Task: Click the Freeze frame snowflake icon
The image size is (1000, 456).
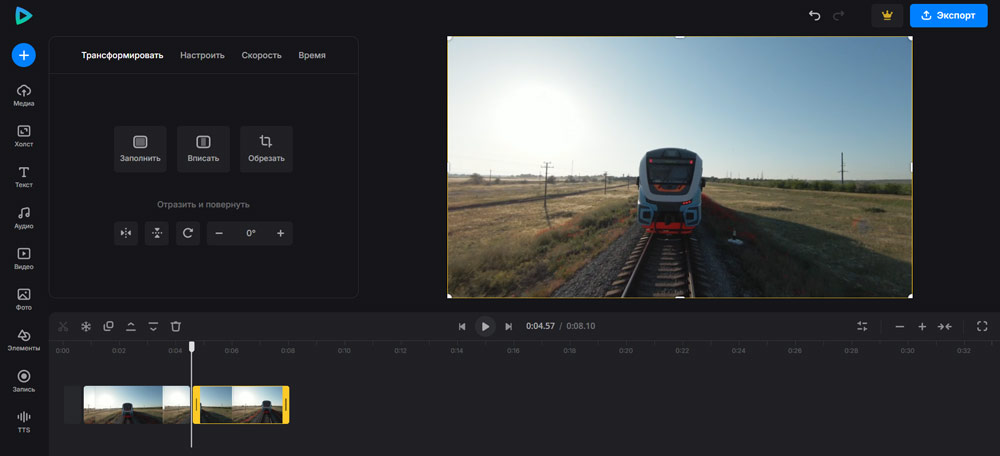Action: [86, 326]
